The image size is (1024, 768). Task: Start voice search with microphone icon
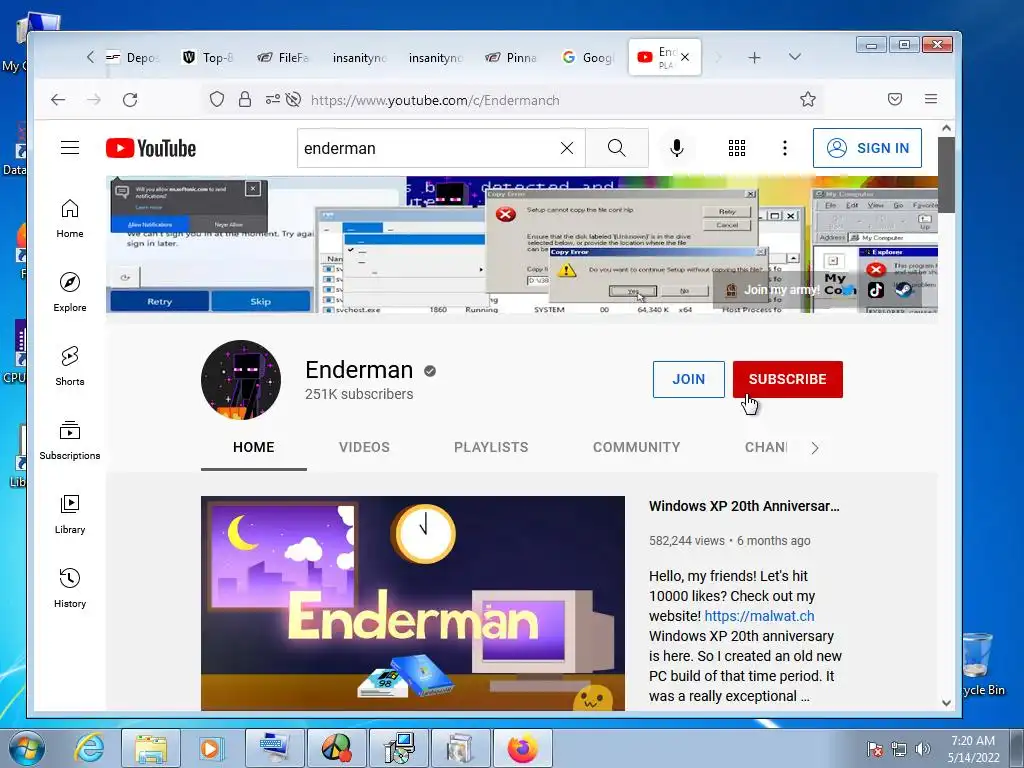[x=677, y=148]
